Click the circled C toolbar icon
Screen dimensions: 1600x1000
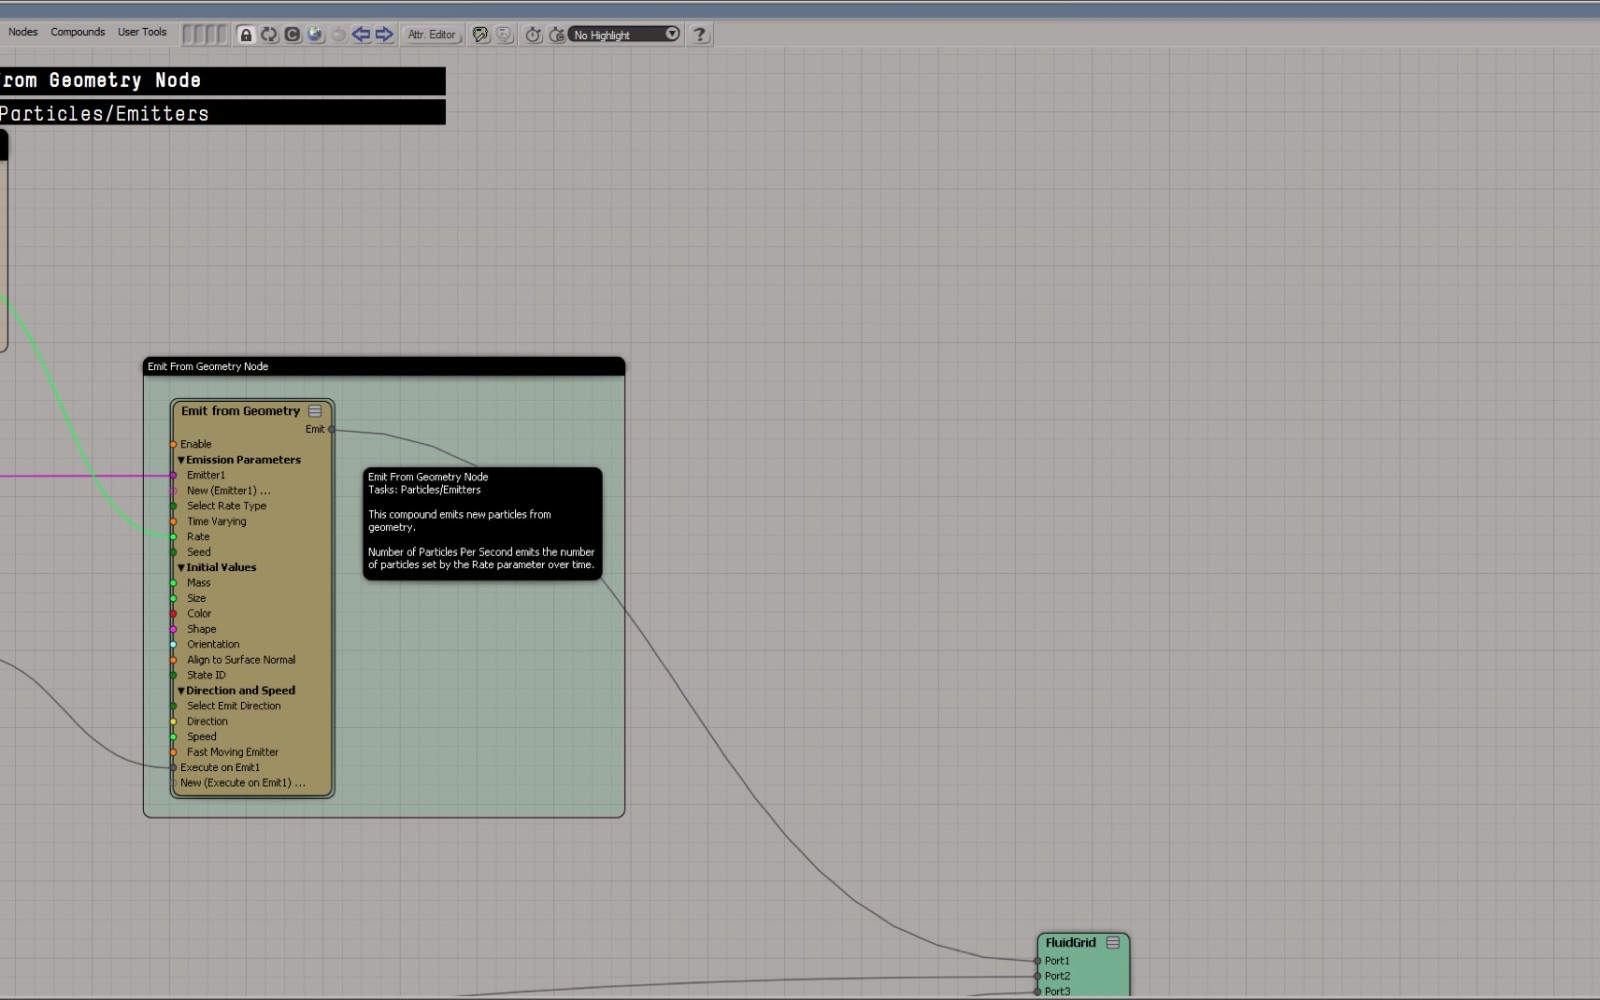click(x=292, y=34)
